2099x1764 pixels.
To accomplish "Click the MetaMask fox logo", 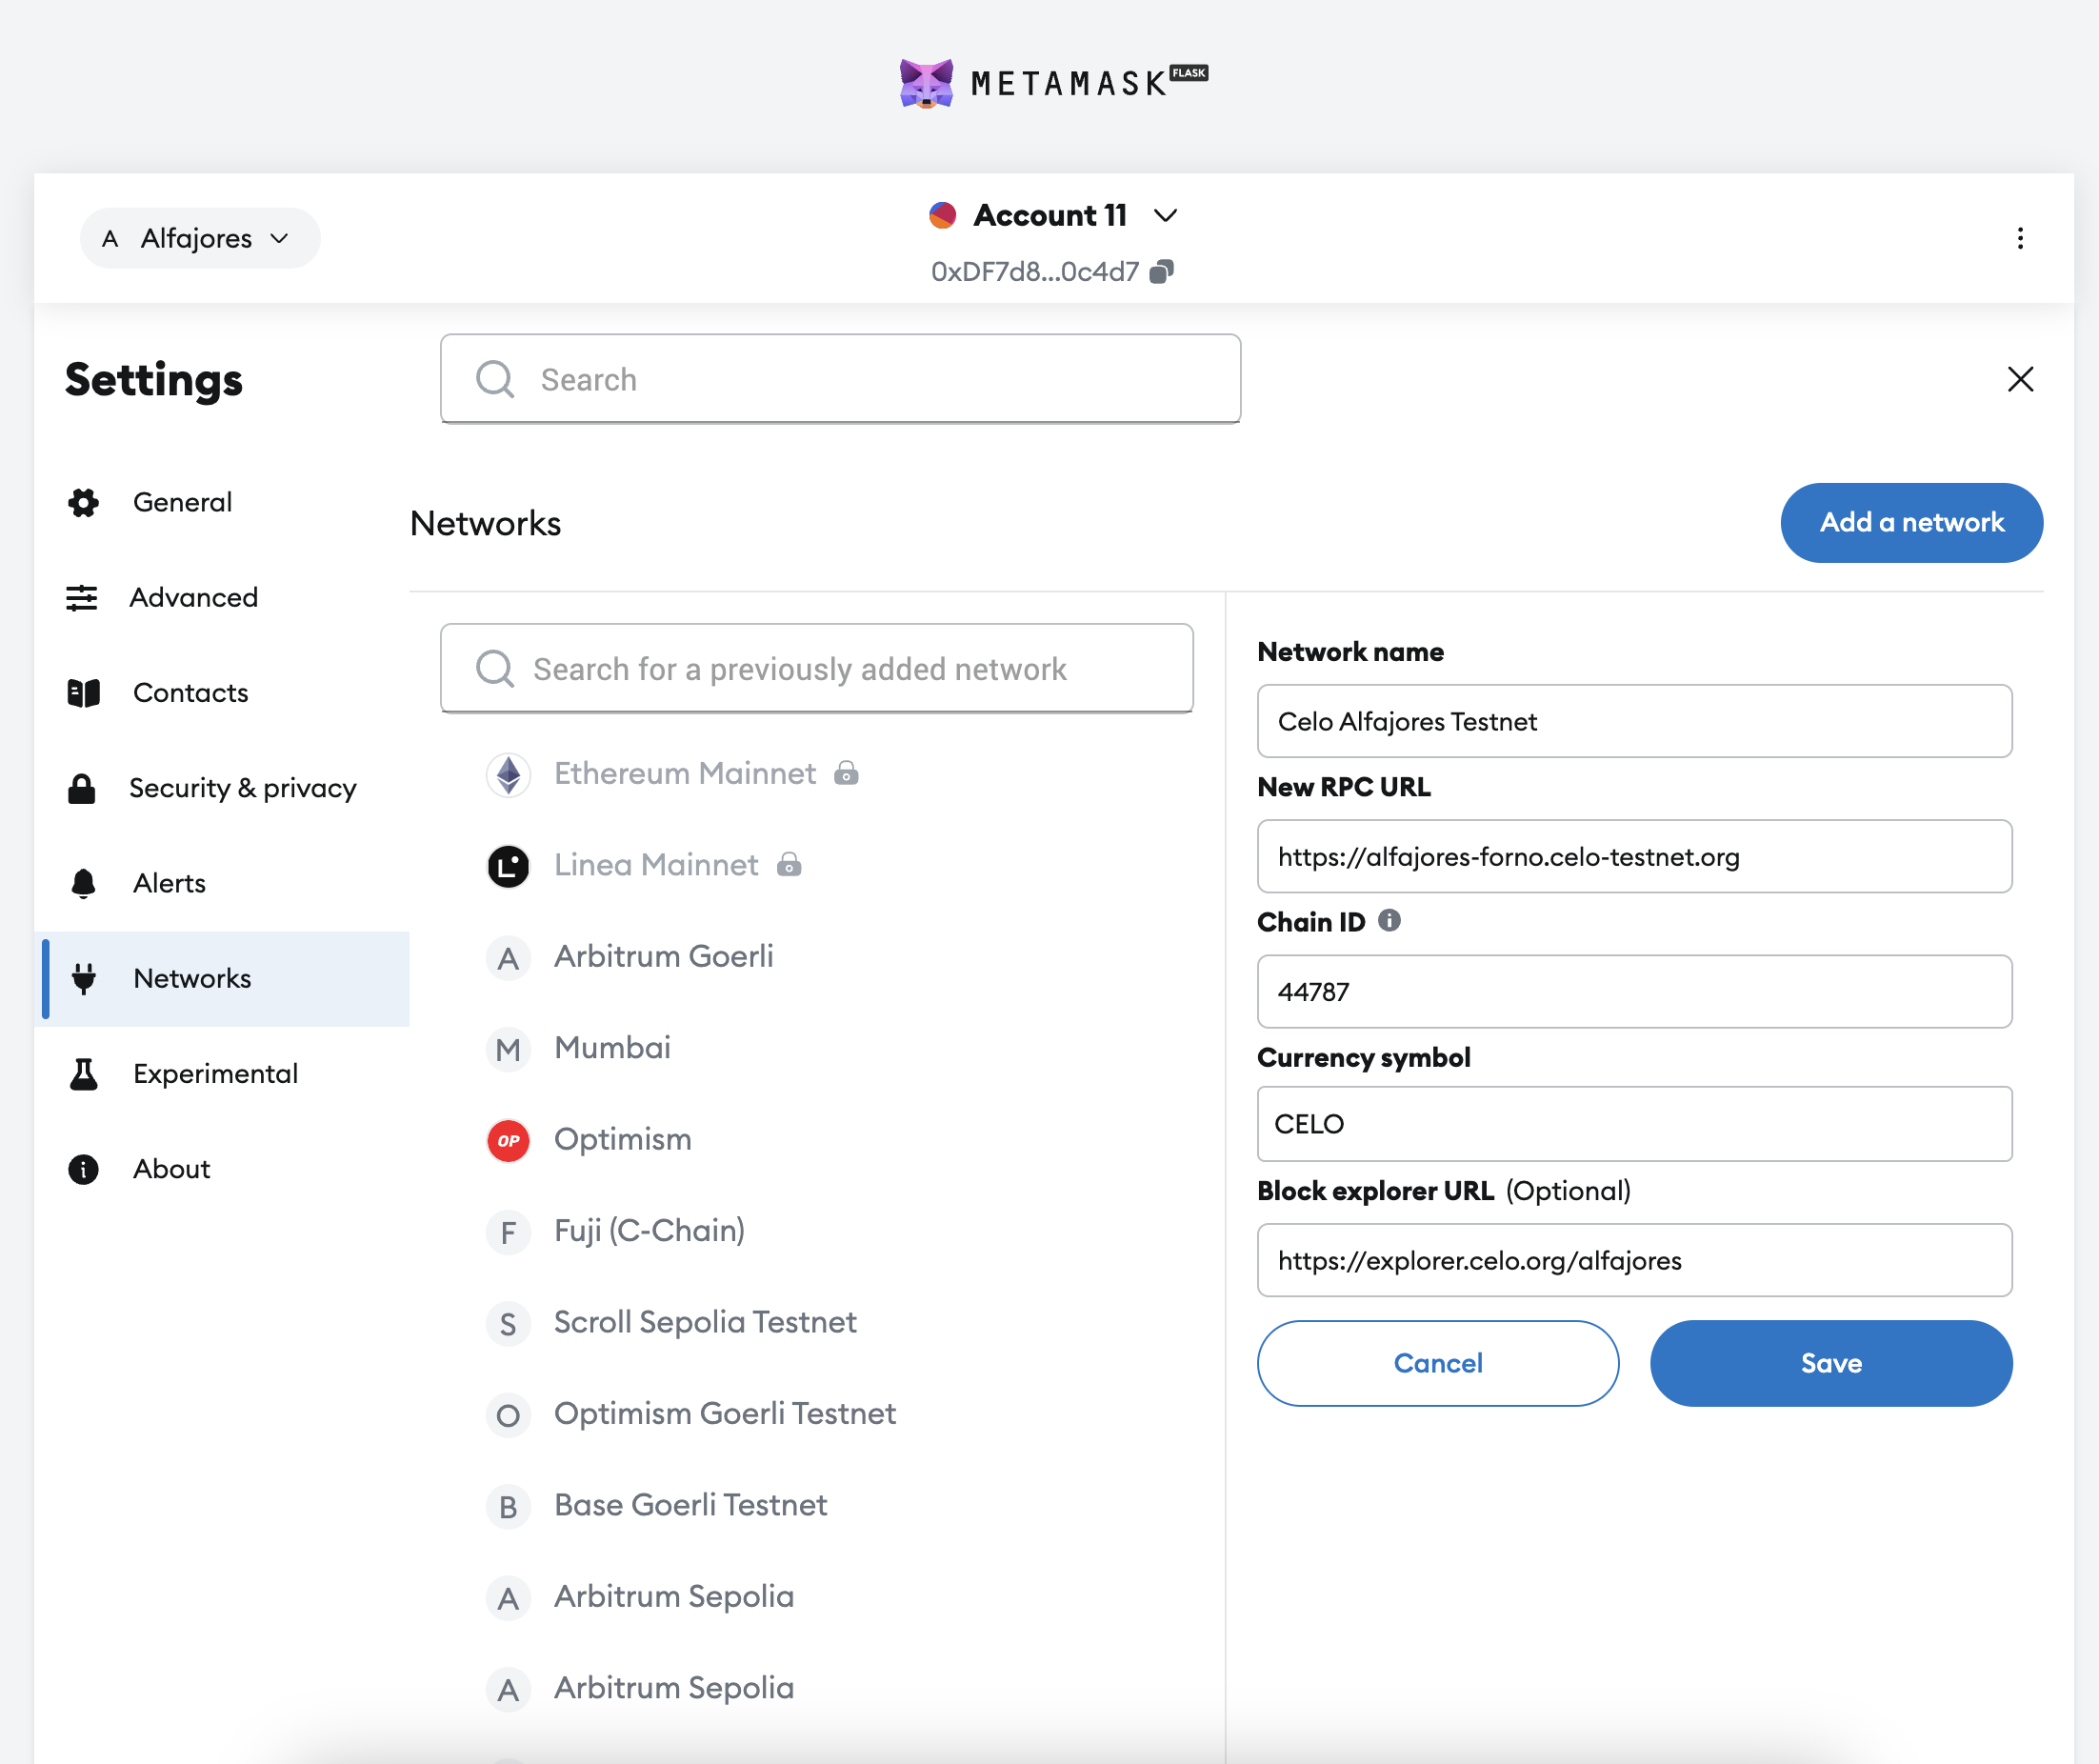I will click(x=925, y=83).
